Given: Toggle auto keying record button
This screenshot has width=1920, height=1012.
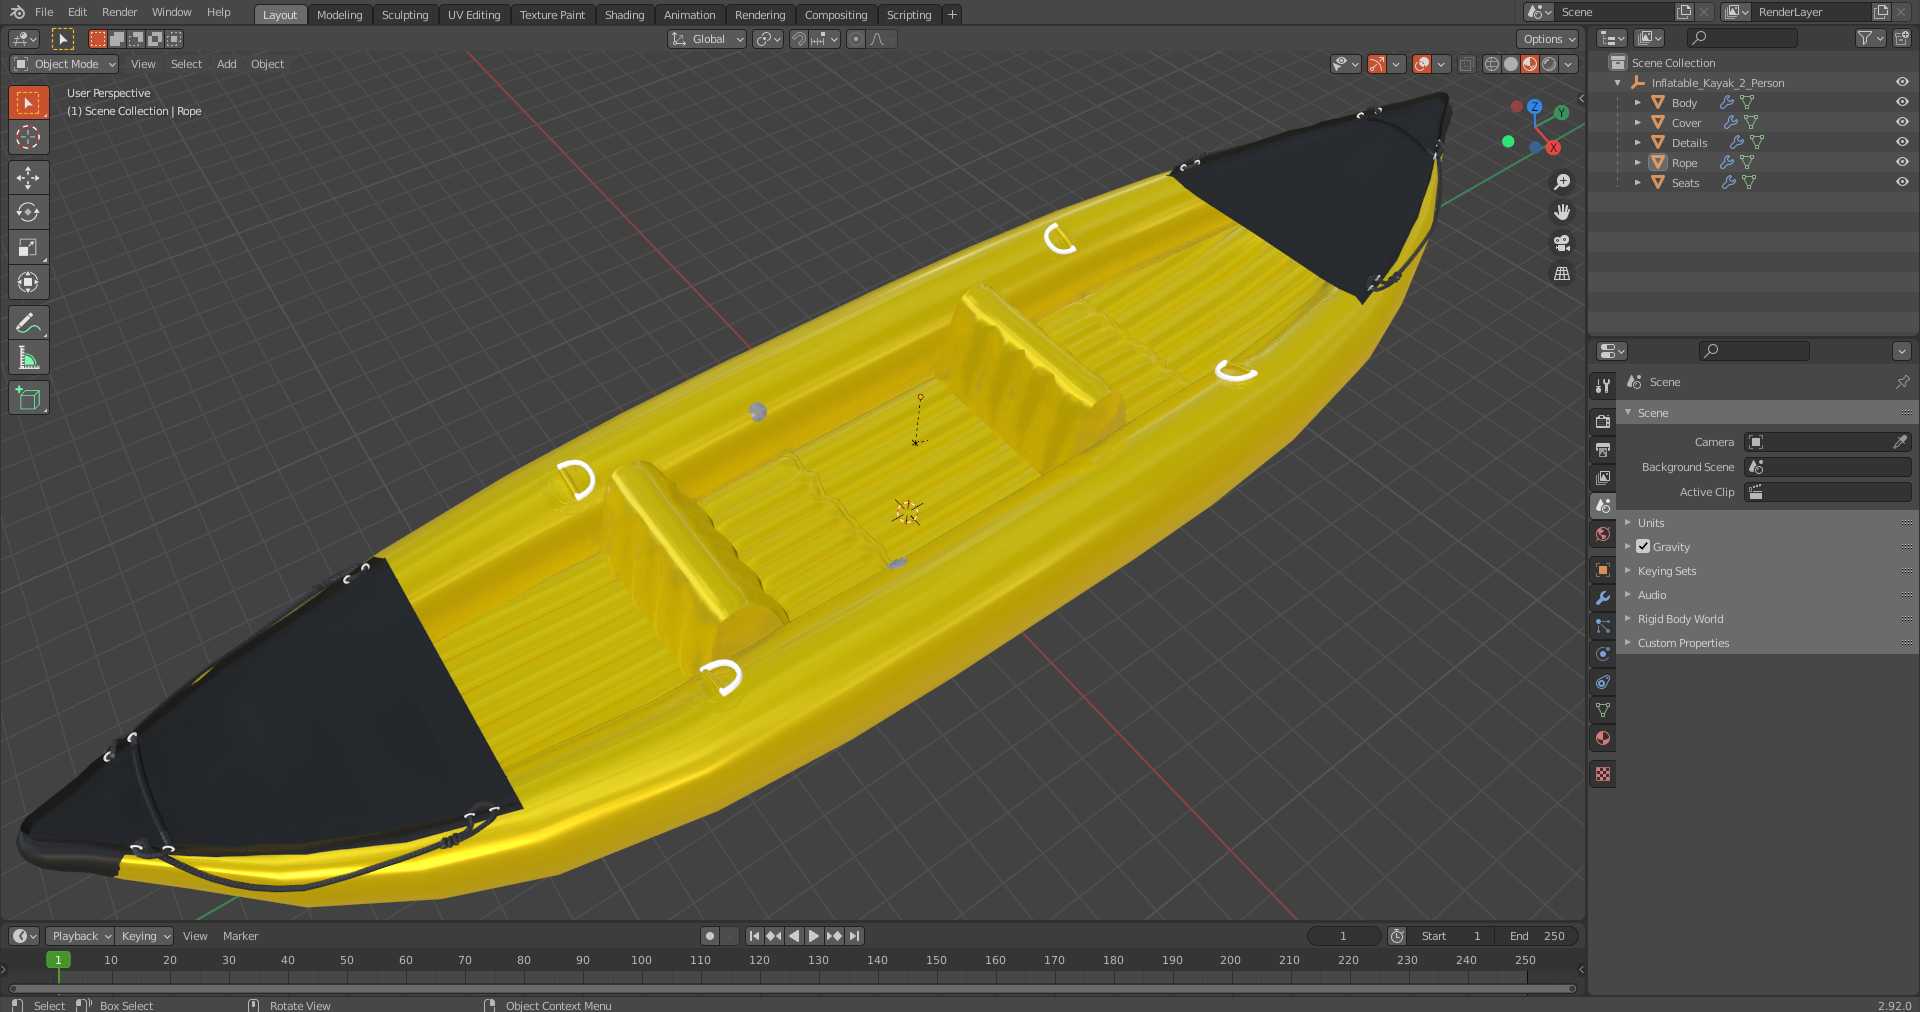Looking at the screenshot, I should 710,936.
